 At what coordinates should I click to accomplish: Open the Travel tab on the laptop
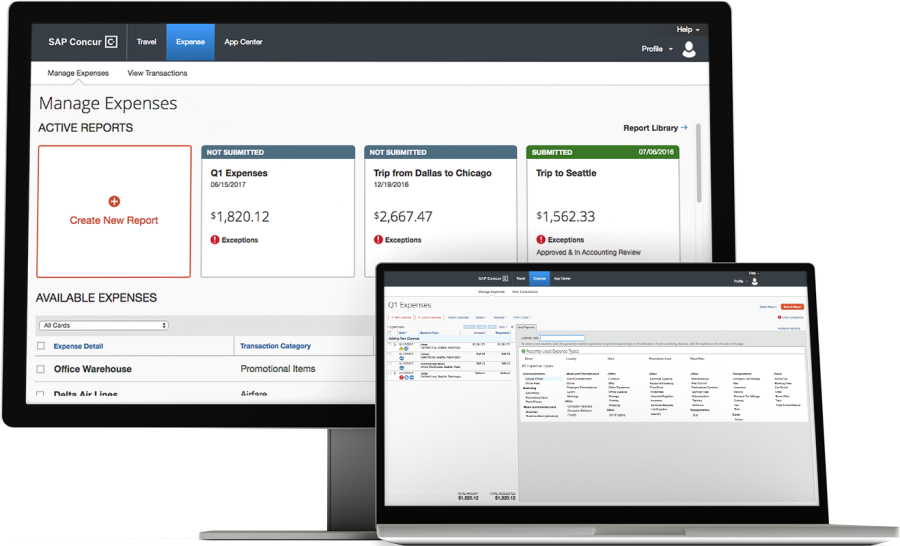(521, 278)
